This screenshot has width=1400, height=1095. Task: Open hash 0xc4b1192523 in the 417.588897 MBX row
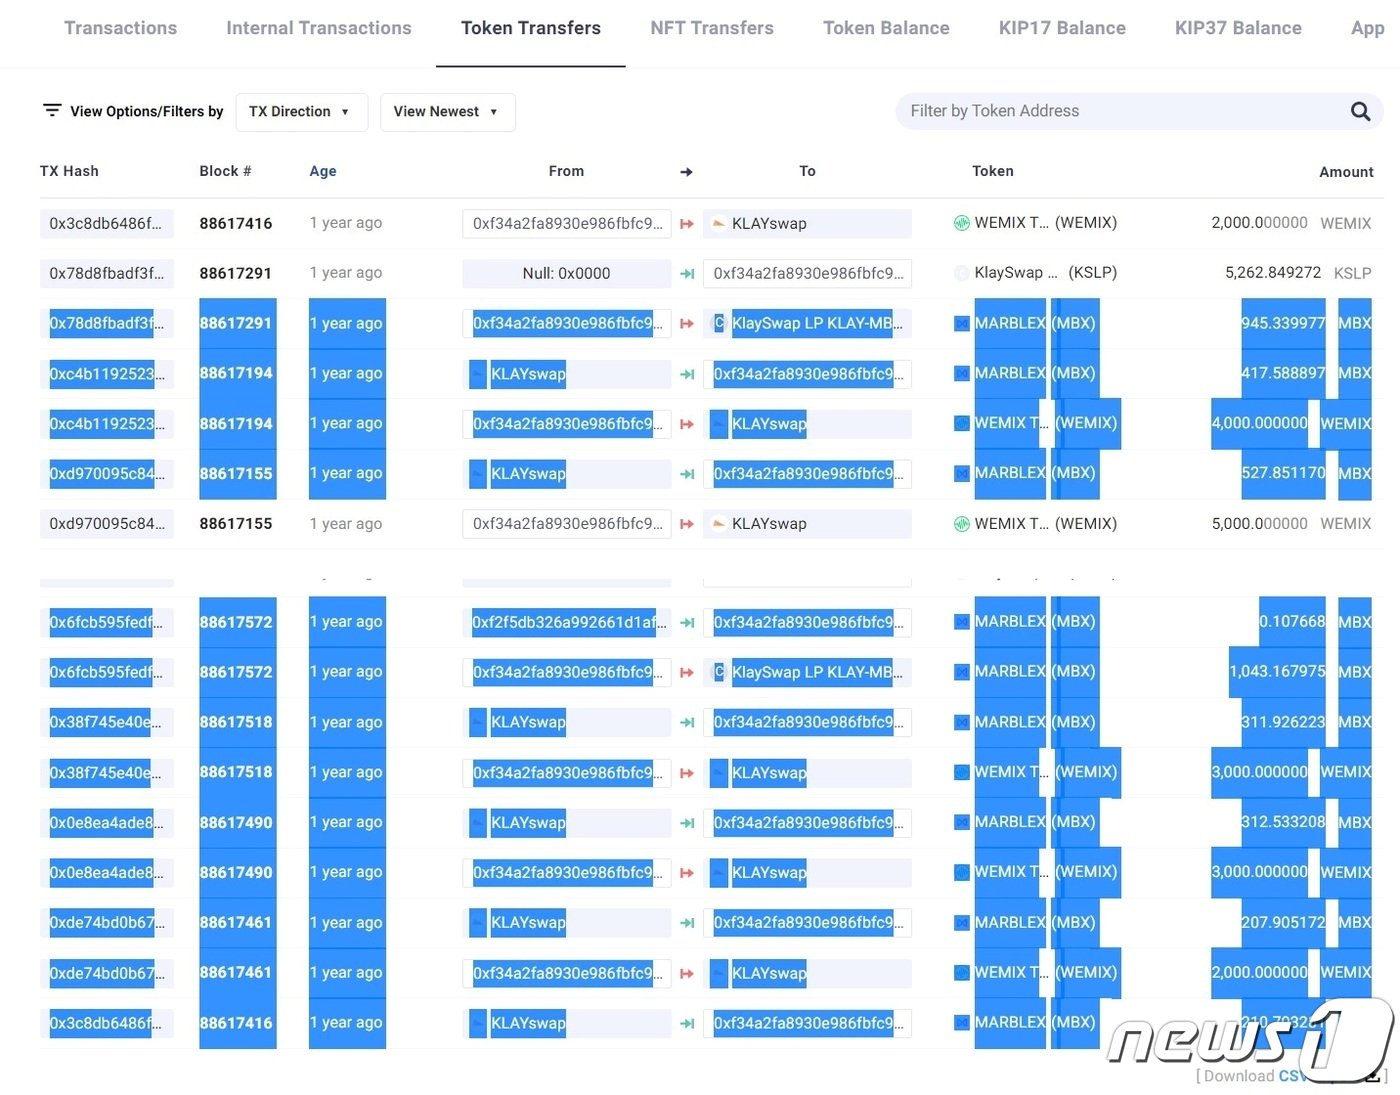(107, 373)
